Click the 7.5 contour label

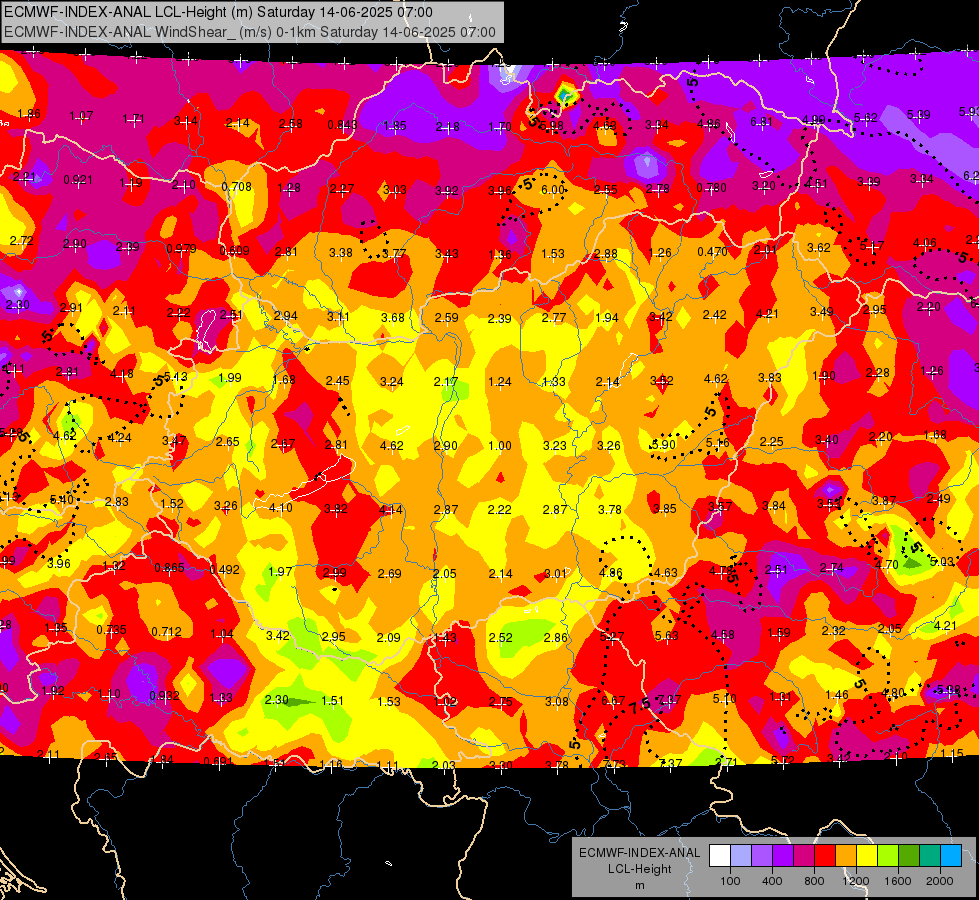tap(639, 706)
